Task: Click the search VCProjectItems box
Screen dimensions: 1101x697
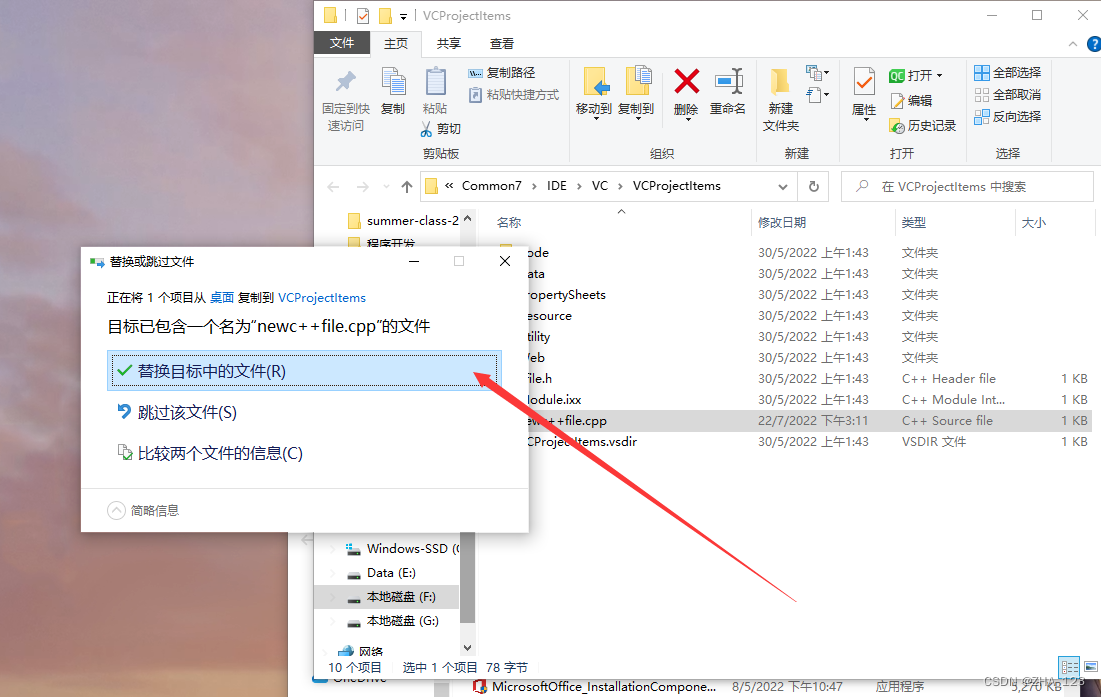Action: pos(968,187)
